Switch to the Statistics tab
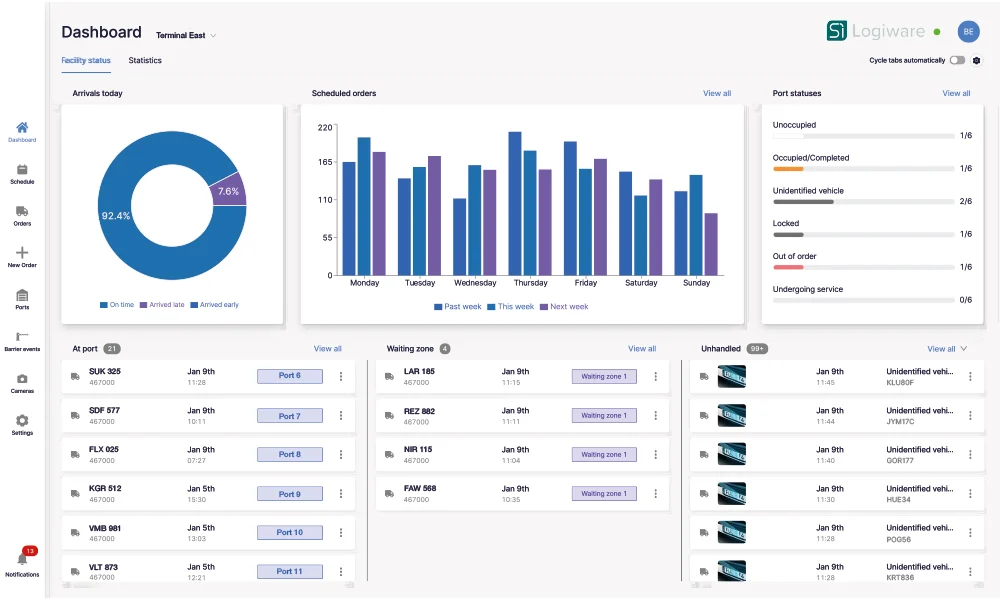 point(145,61)
